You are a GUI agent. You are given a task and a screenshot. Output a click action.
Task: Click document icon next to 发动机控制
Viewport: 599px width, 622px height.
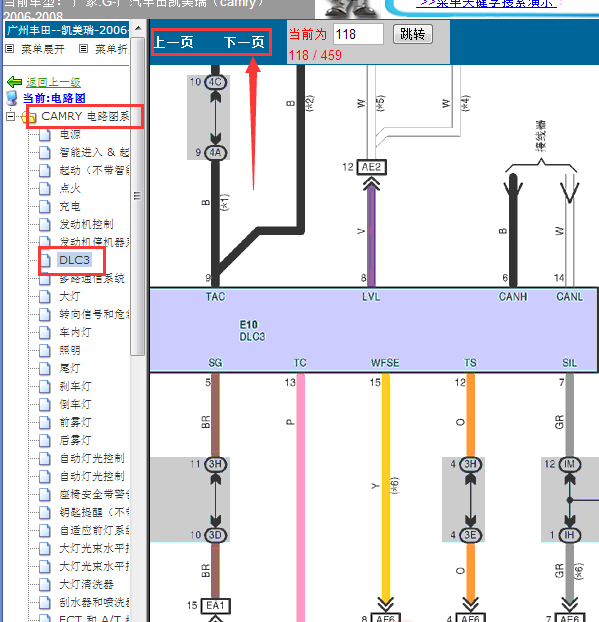click(x=45, y=224)
